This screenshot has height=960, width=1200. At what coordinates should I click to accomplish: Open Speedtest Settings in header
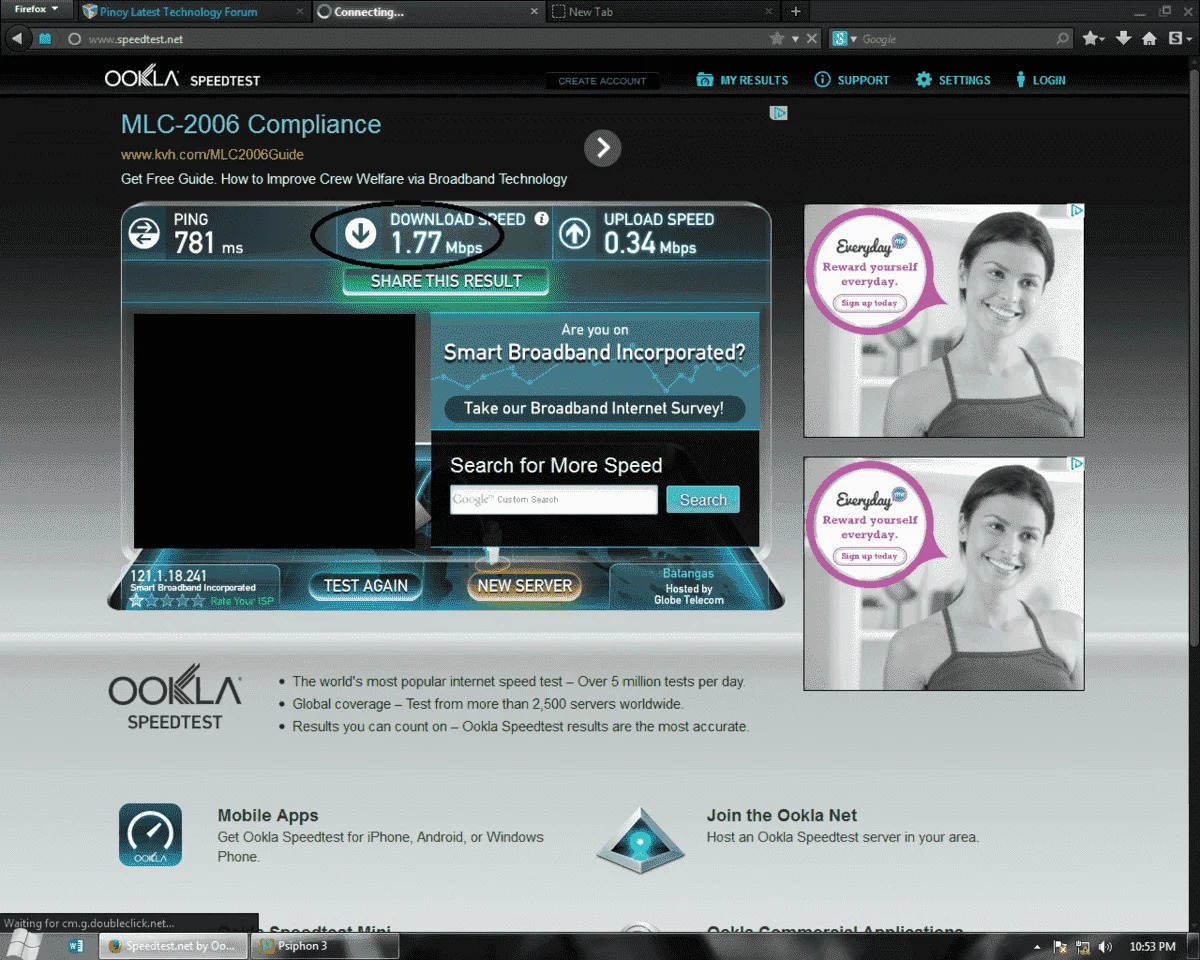point(953,80)
